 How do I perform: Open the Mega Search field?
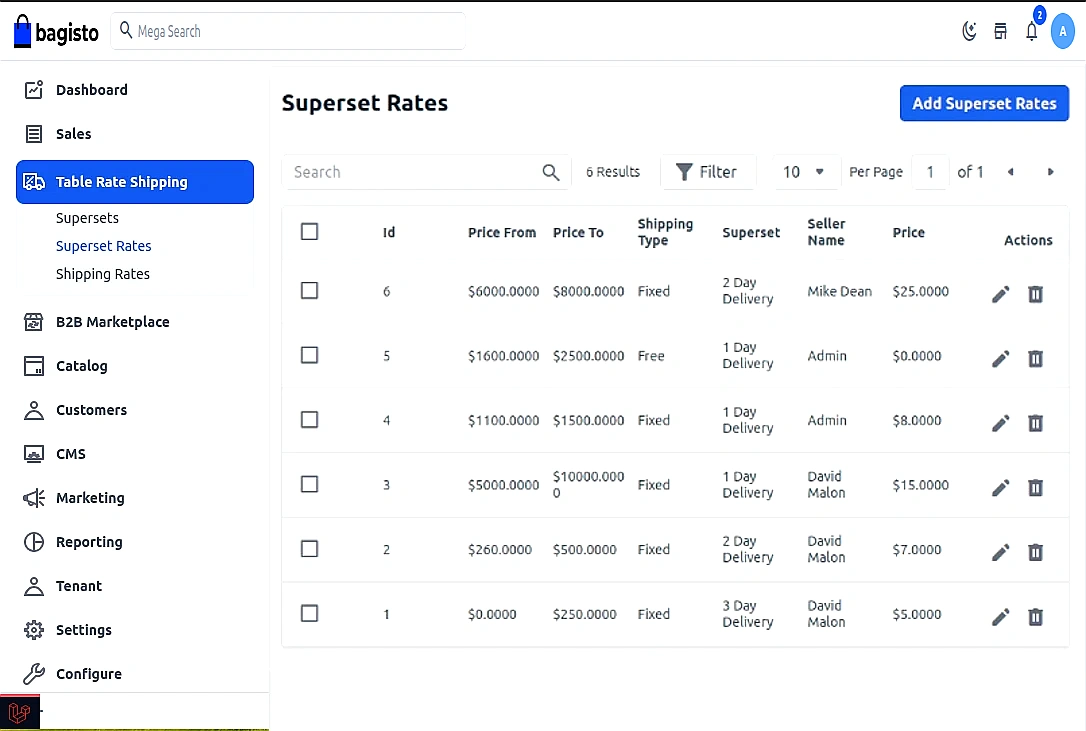pyautogui.click(x=288, y=31)
